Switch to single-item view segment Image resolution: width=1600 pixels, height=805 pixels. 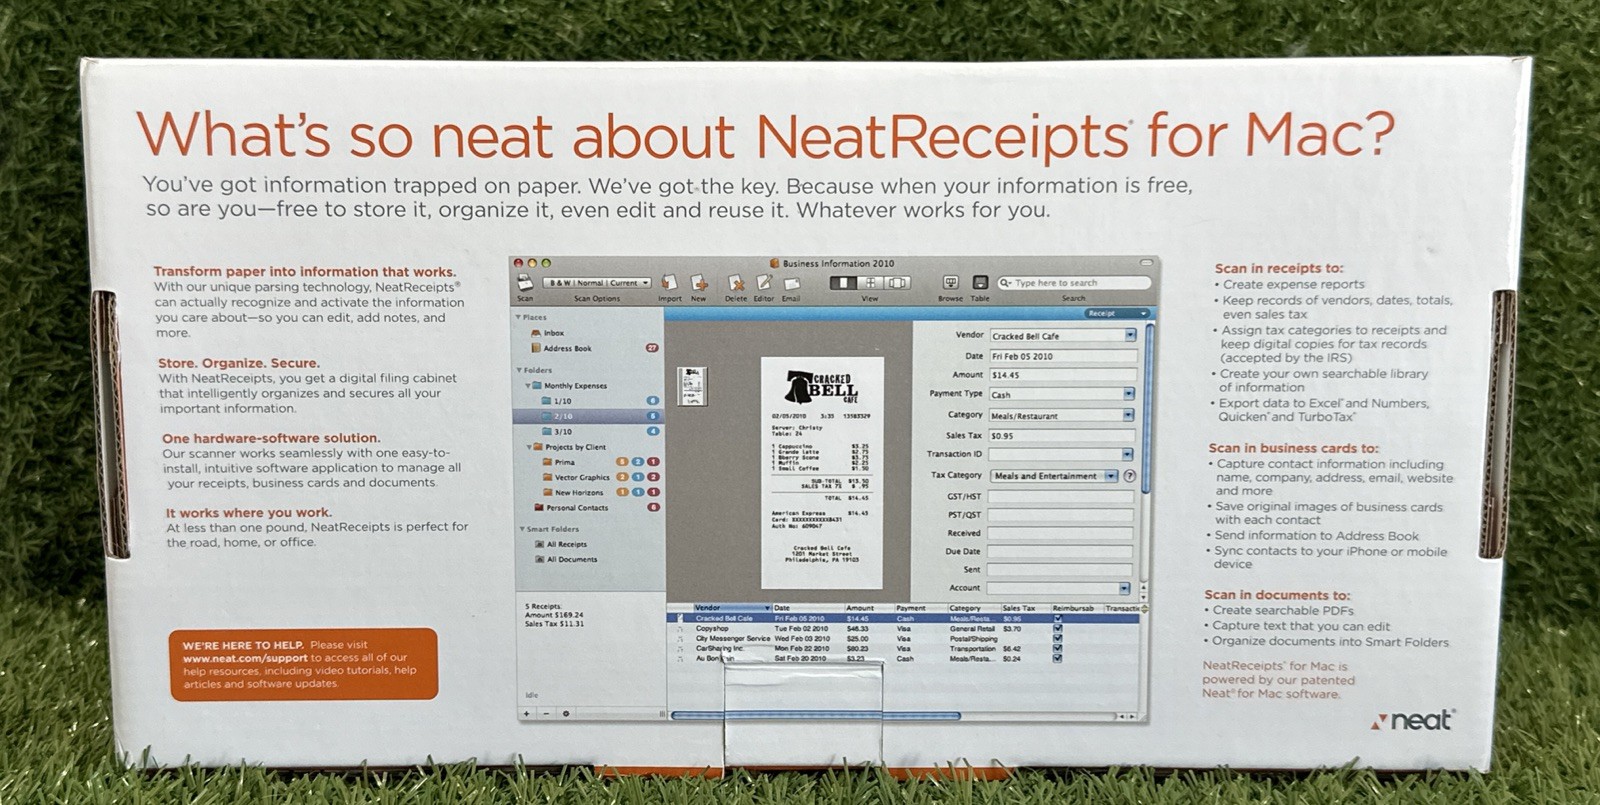coord(843,283)
